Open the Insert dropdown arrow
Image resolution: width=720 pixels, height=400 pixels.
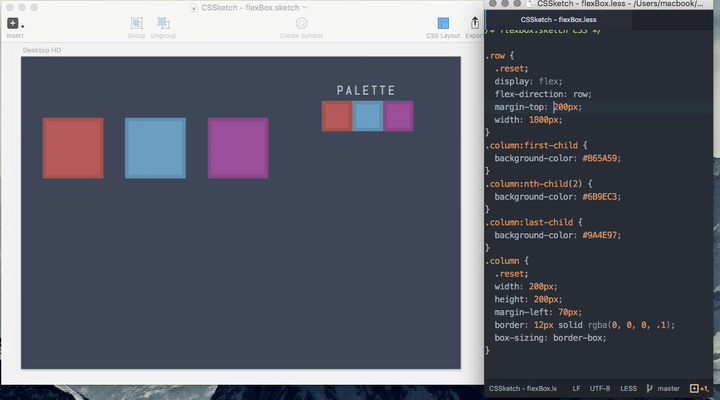pyautogui.click(x=23, y=25)
